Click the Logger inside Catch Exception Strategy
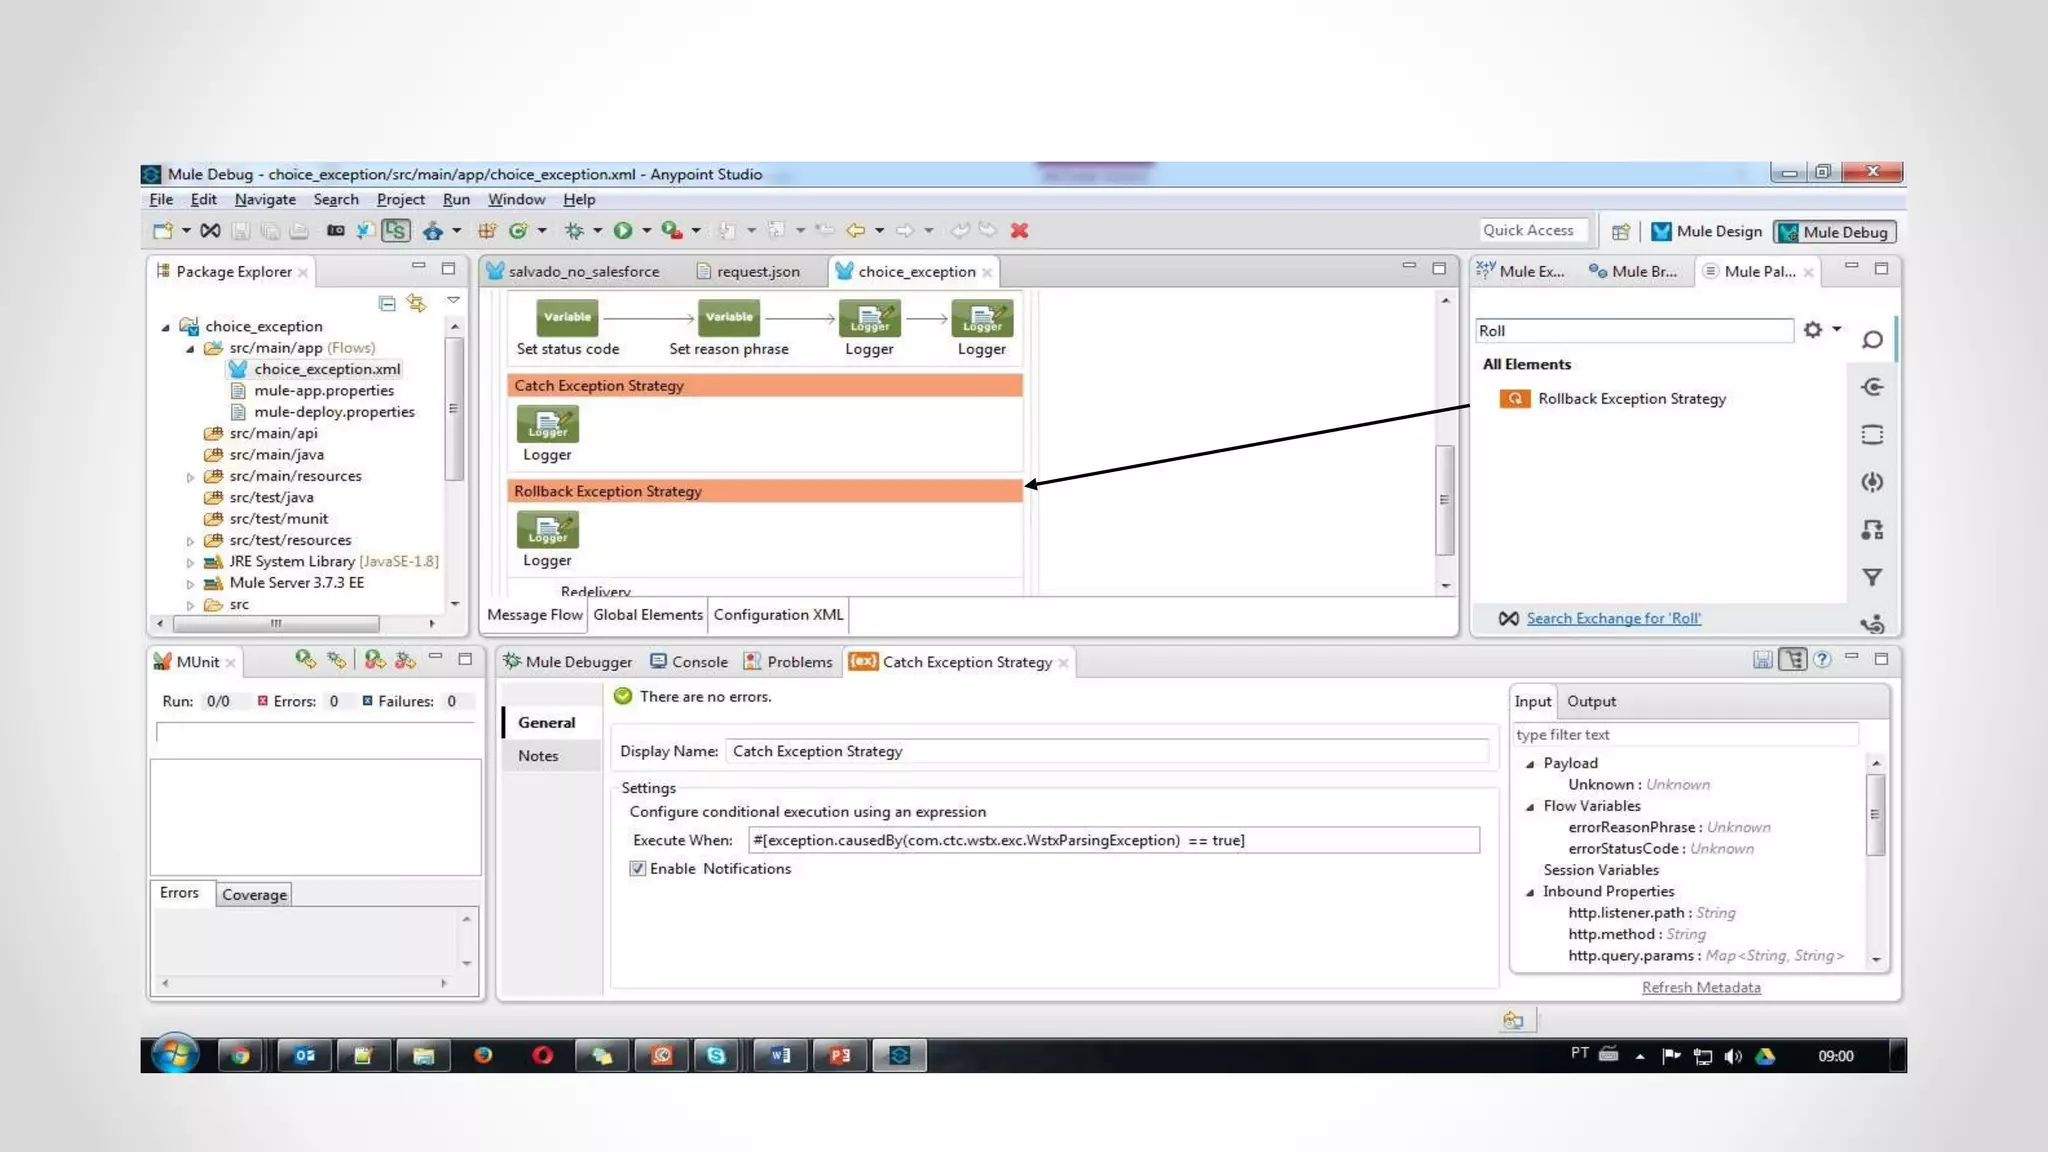2048x1152 pixels. tap(547, 425)
